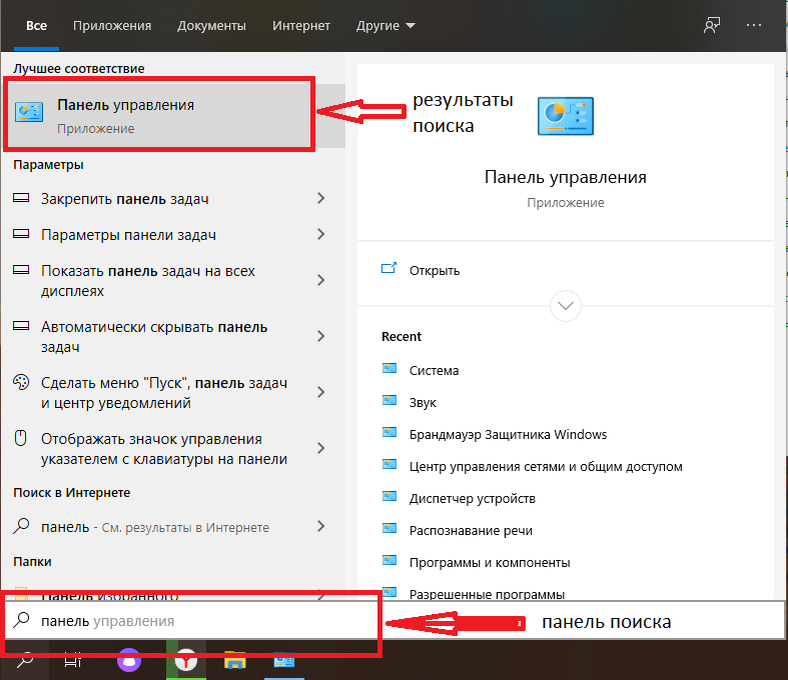Image resolution: width=788 pixels, height=680 pixels.
Task: Open Разрешенные программы recent entry
Action: coord(487,594)
